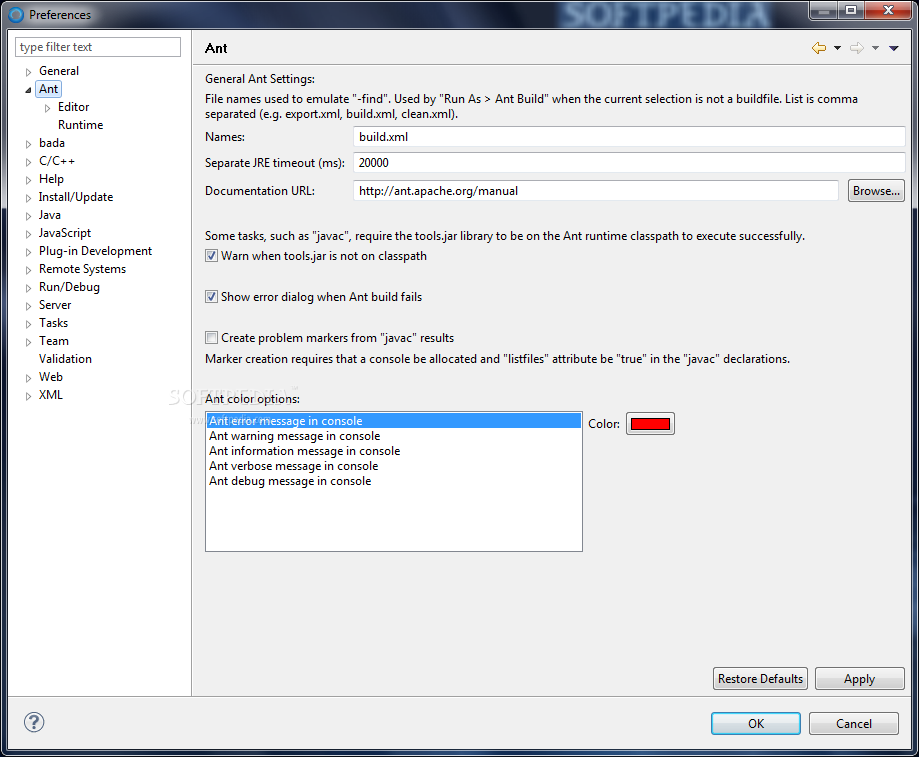Select Install/Update in the tree
This screenshot has height=757, width=919.
tap(76, 197)
